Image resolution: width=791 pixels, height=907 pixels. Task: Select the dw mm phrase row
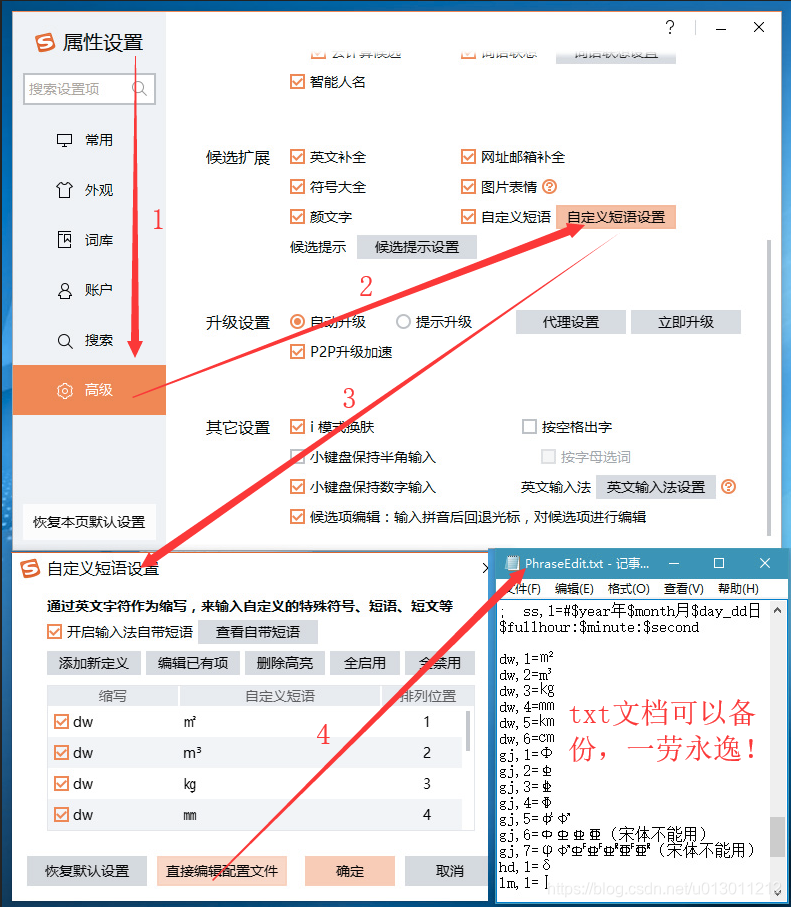pos(255,814)
